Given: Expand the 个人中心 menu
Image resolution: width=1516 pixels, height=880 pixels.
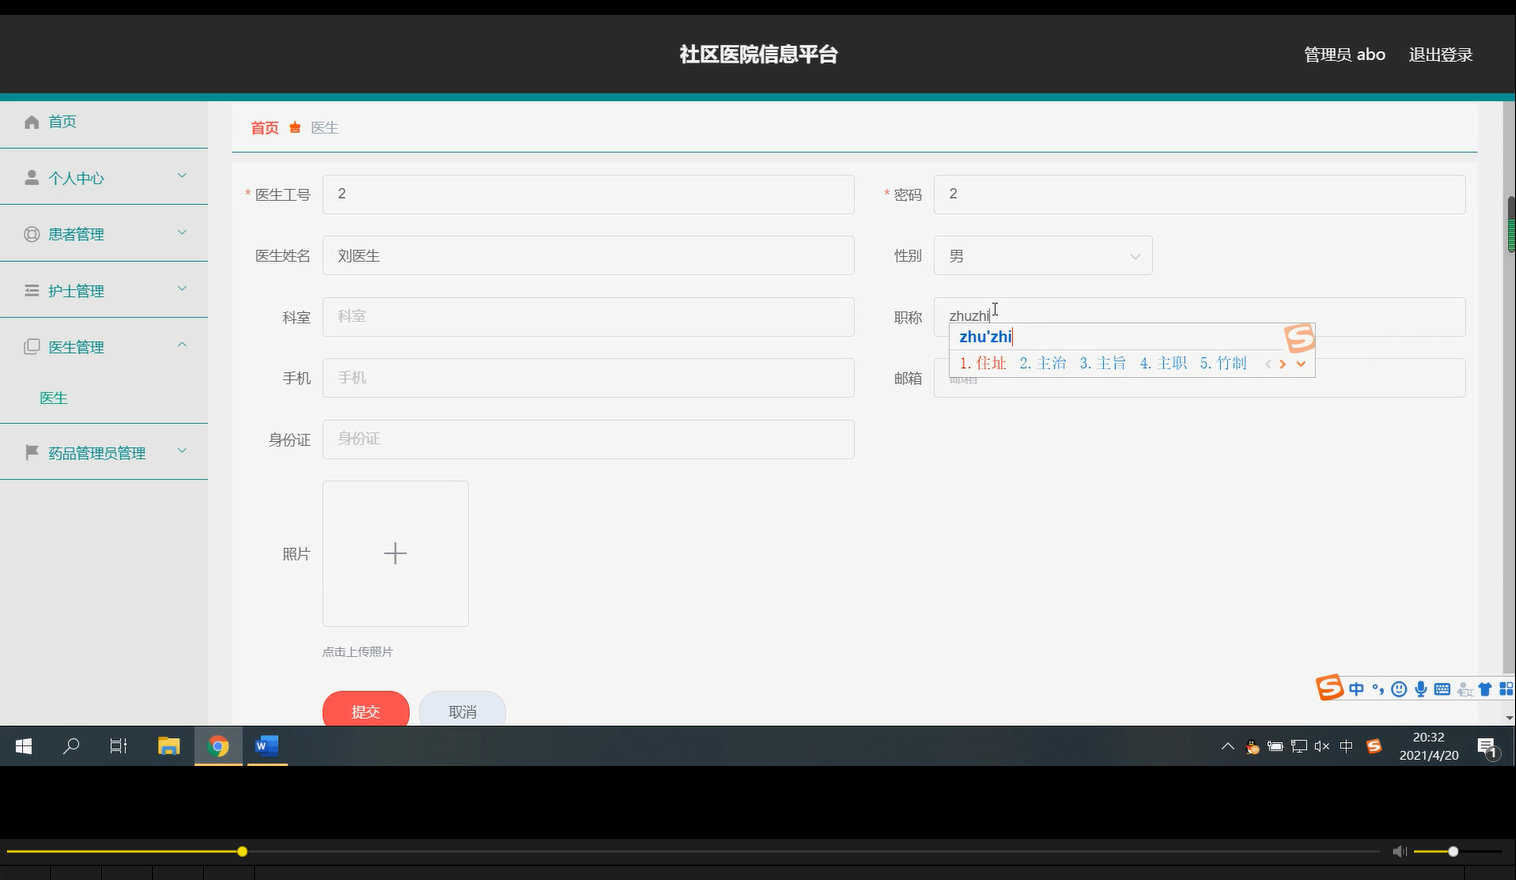Looking at the screenshot, I should point(182,176).
